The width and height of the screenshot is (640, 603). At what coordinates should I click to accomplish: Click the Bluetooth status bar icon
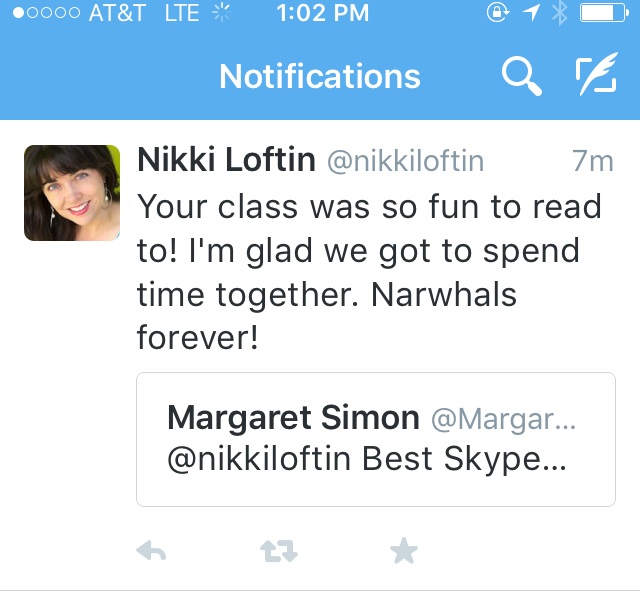560,14
